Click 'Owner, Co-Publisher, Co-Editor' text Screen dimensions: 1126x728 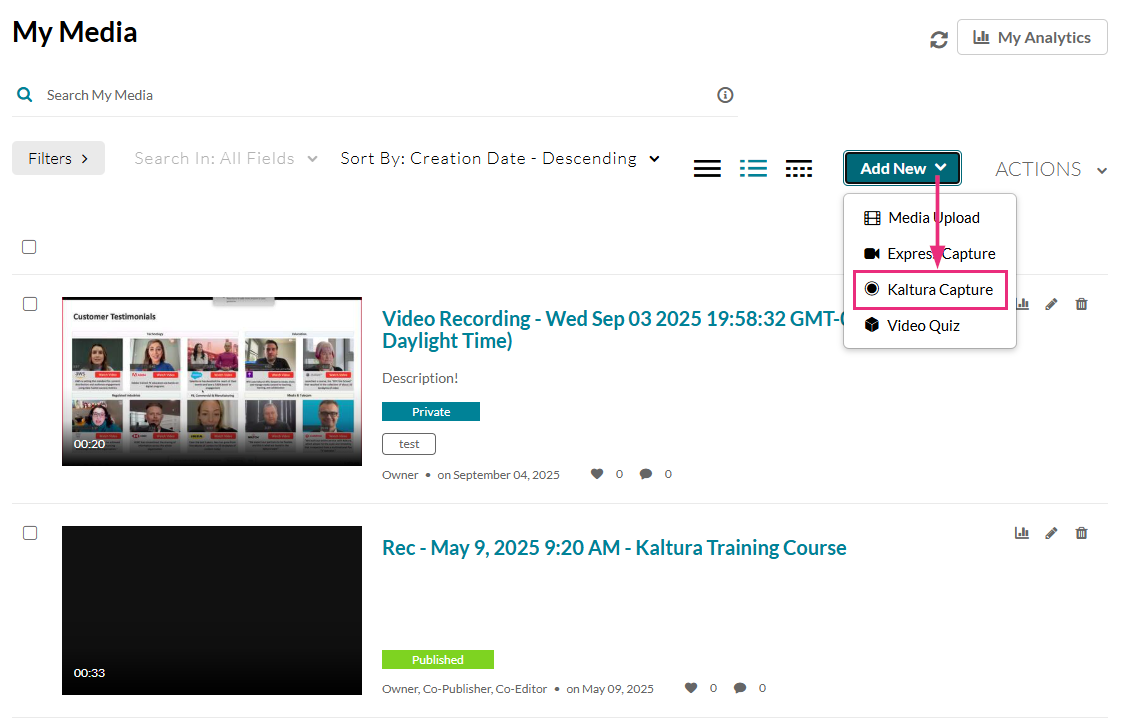[465, 689]
